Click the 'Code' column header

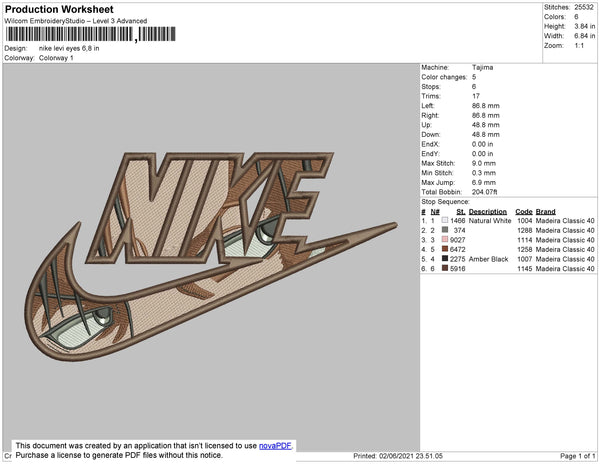click(x=524, y=212)
